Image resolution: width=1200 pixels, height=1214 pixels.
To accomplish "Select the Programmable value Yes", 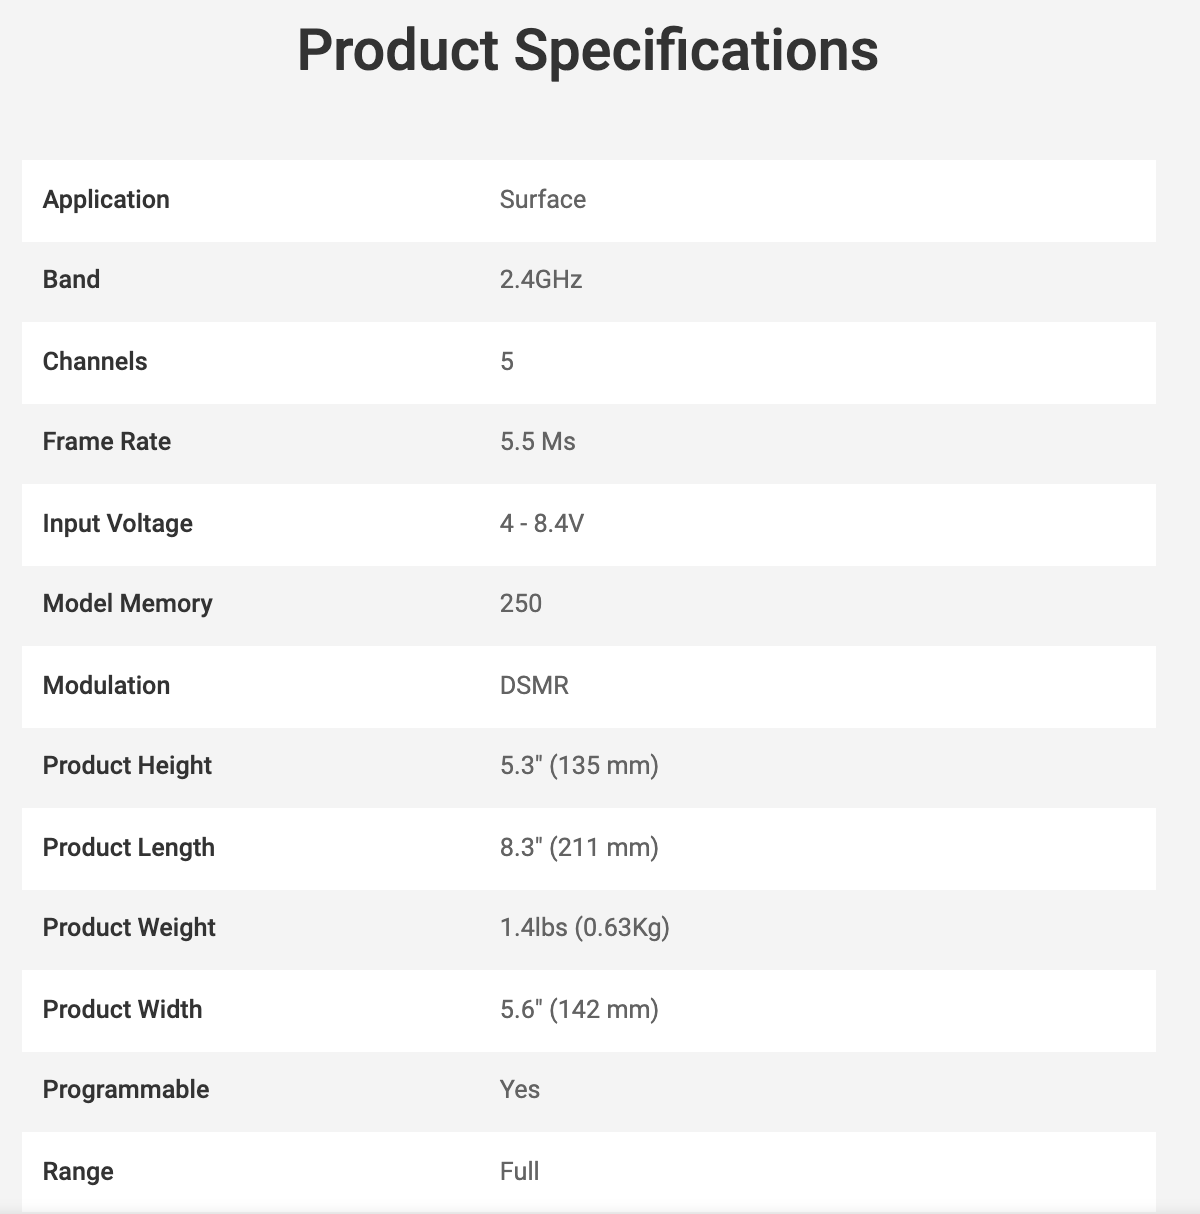I will [x=519, y=1090].
